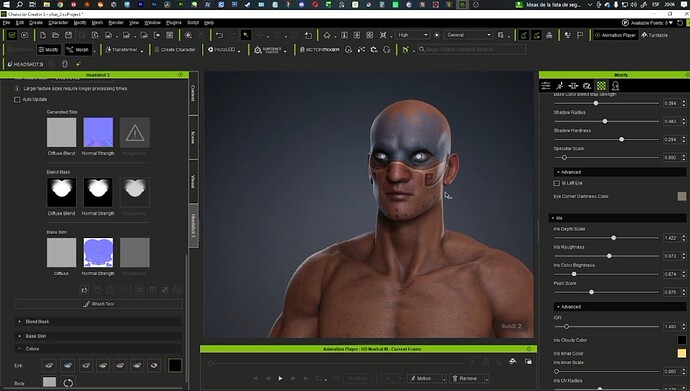690x391 pixels.
Task: Switch to the Scene side tab
Action: tap(193, 138)
